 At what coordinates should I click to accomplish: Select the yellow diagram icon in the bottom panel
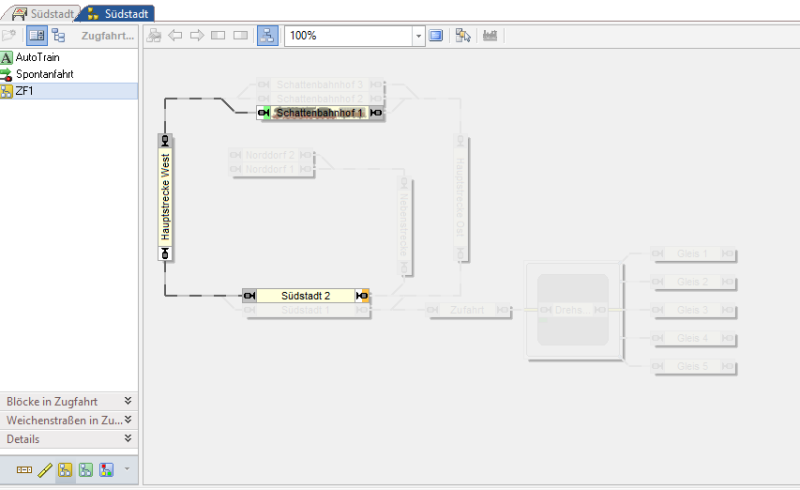click(64, 469)
